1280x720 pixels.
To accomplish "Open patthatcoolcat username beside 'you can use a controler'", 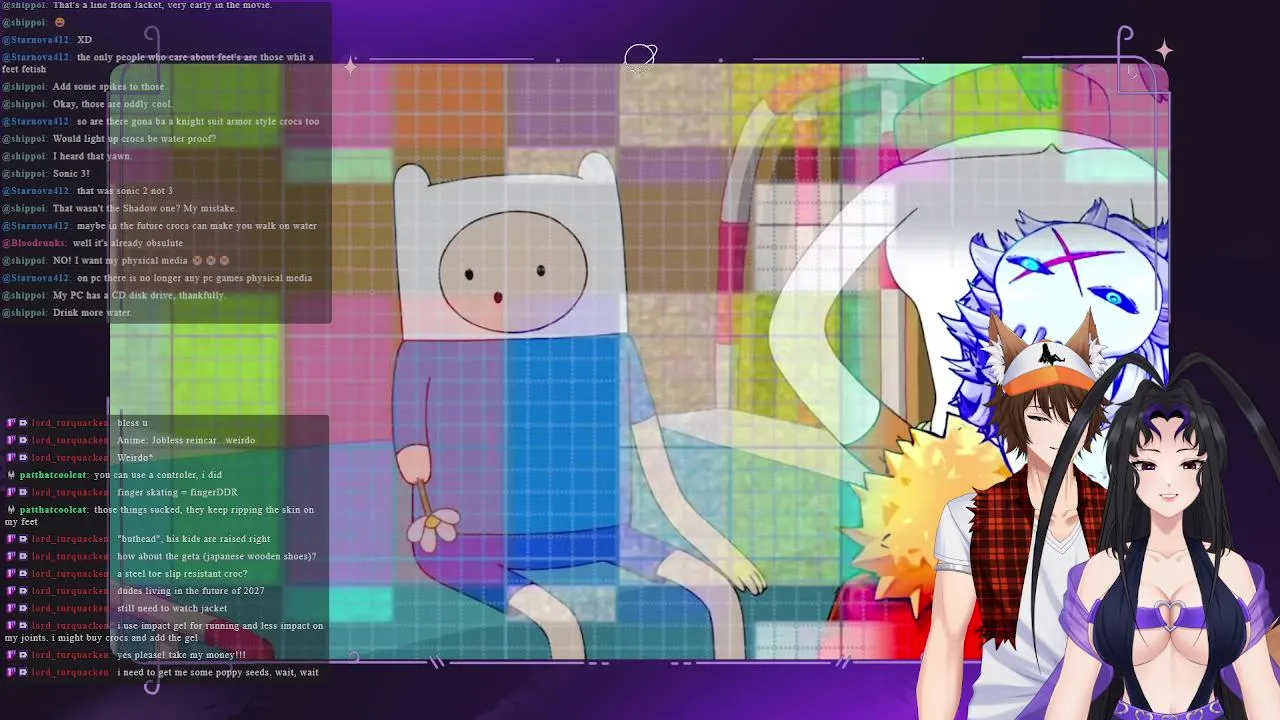I will click(x=54, y=475).
